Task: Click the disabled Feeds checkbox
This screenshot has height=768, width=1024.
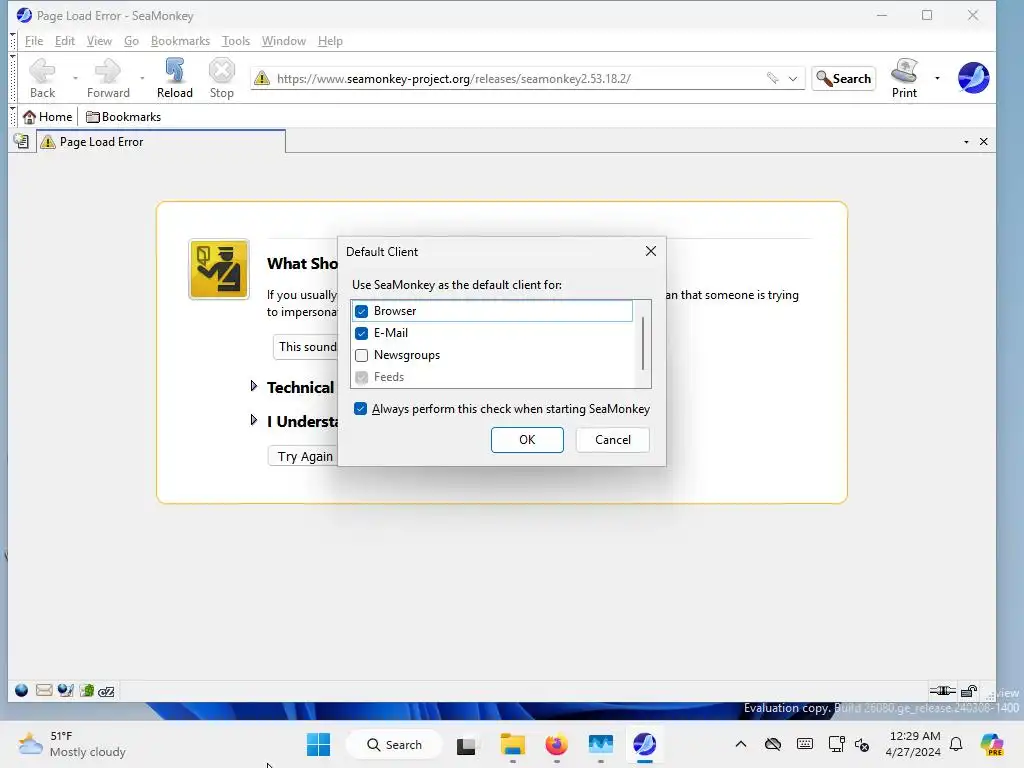Action: (361, 377)
